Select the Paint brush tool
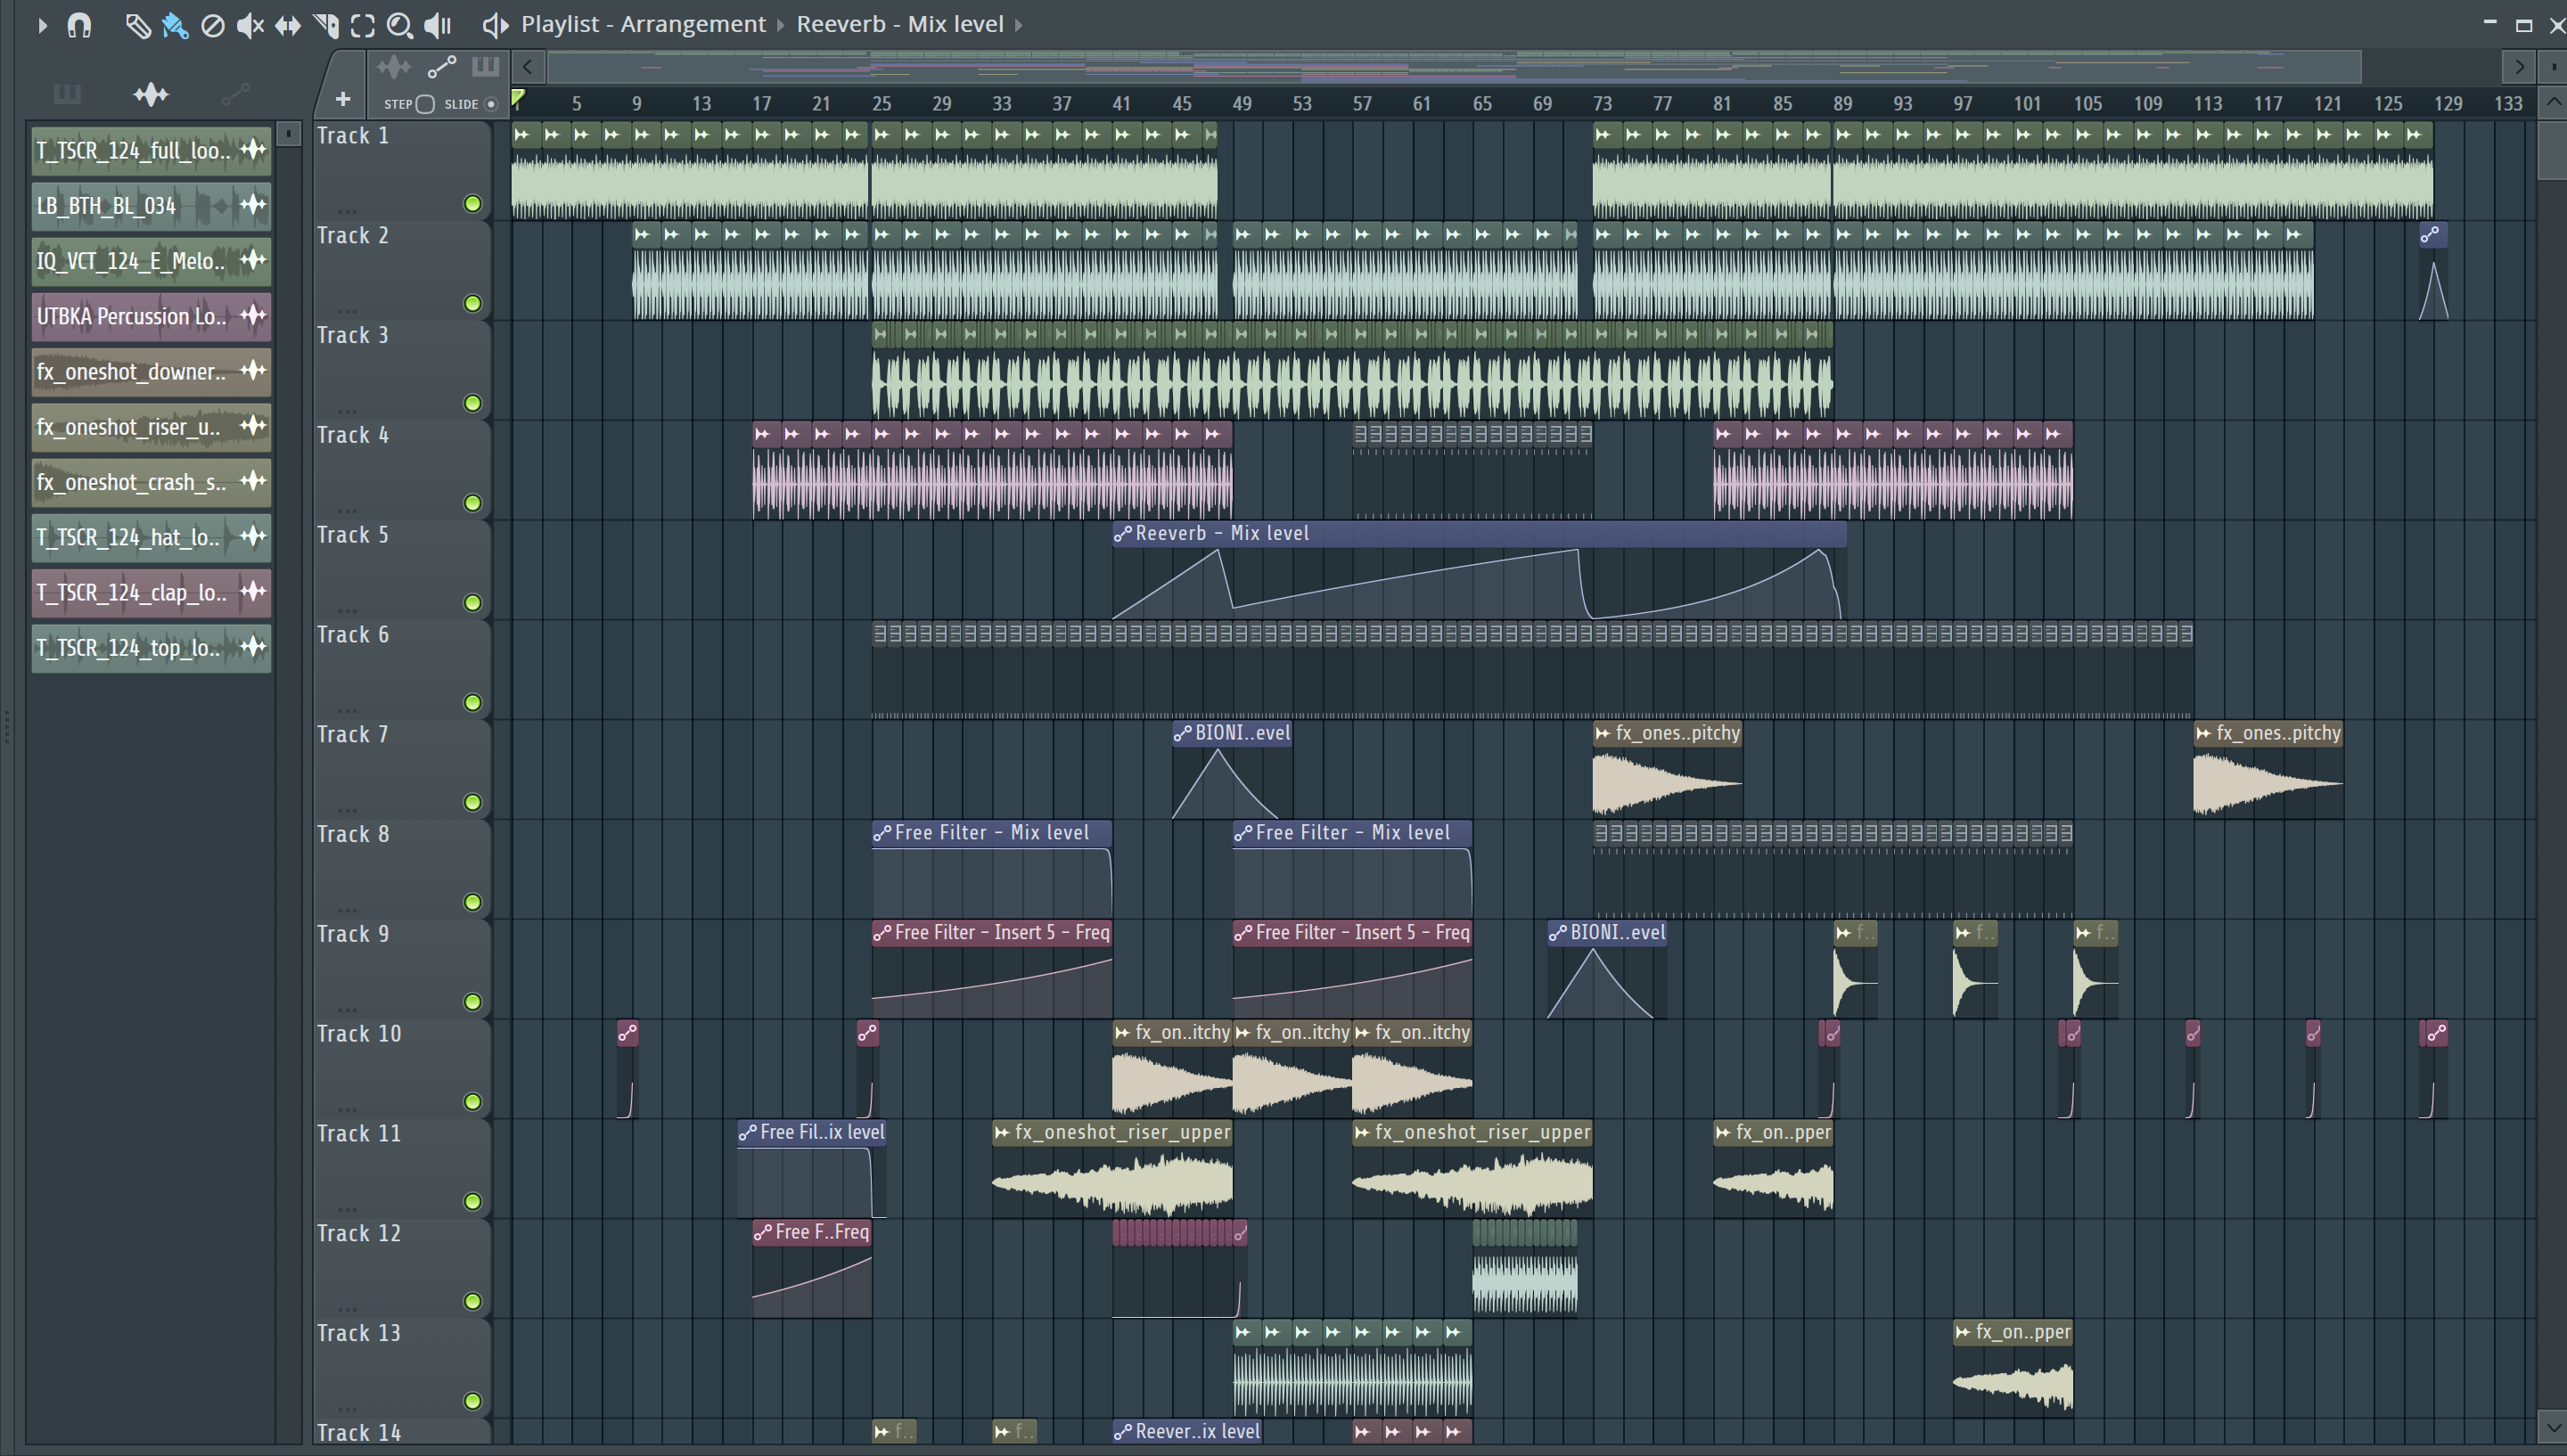 (175, 25)
